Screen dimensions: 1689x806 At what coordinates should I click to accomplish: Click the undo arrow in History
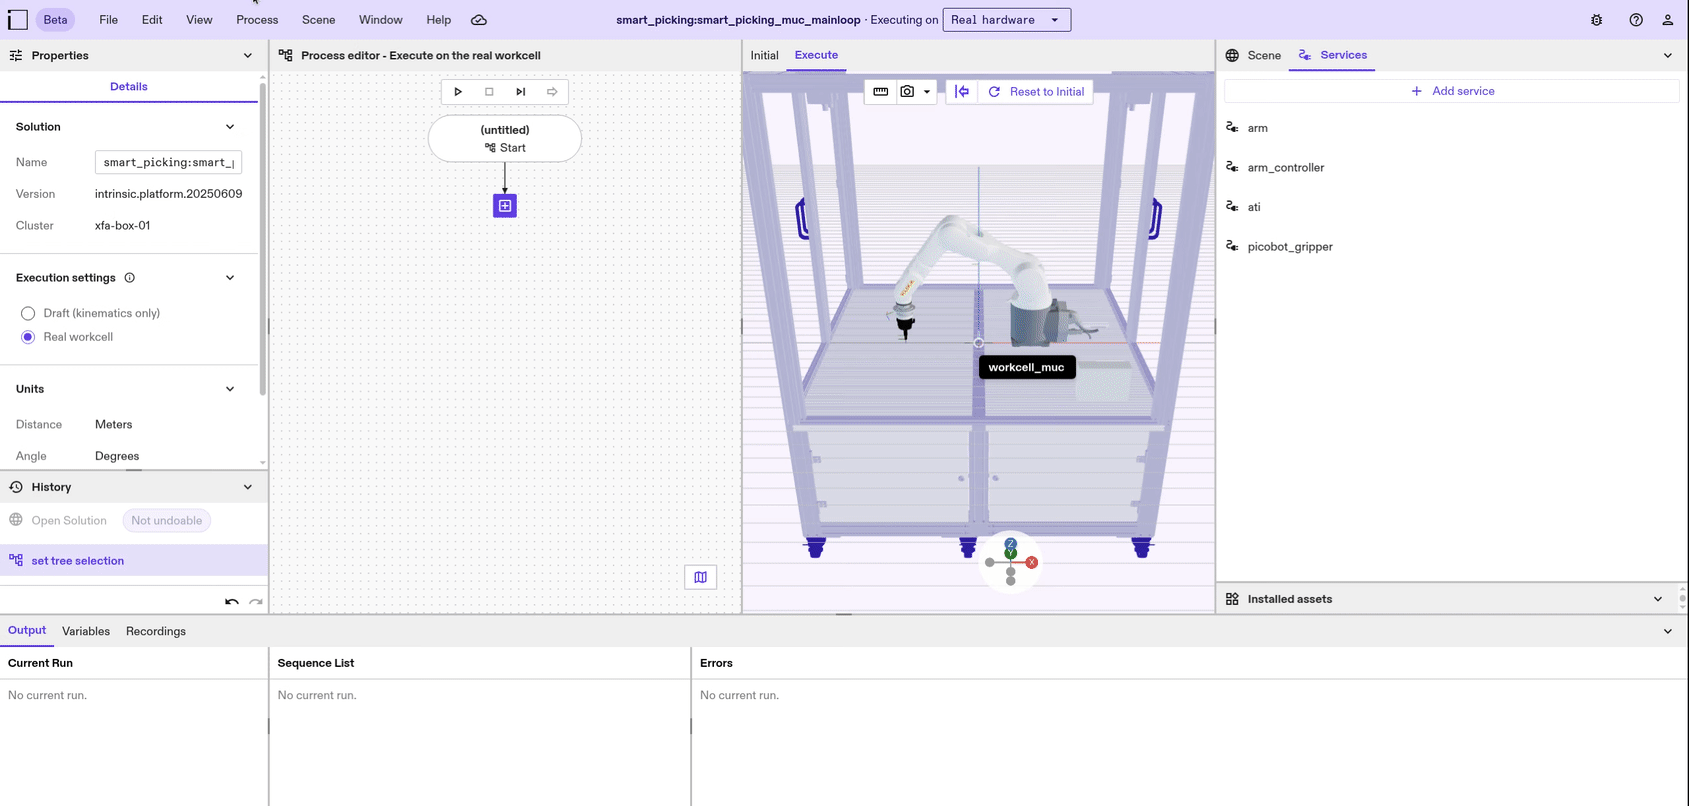pyautogui.click(x=232, y=602)
